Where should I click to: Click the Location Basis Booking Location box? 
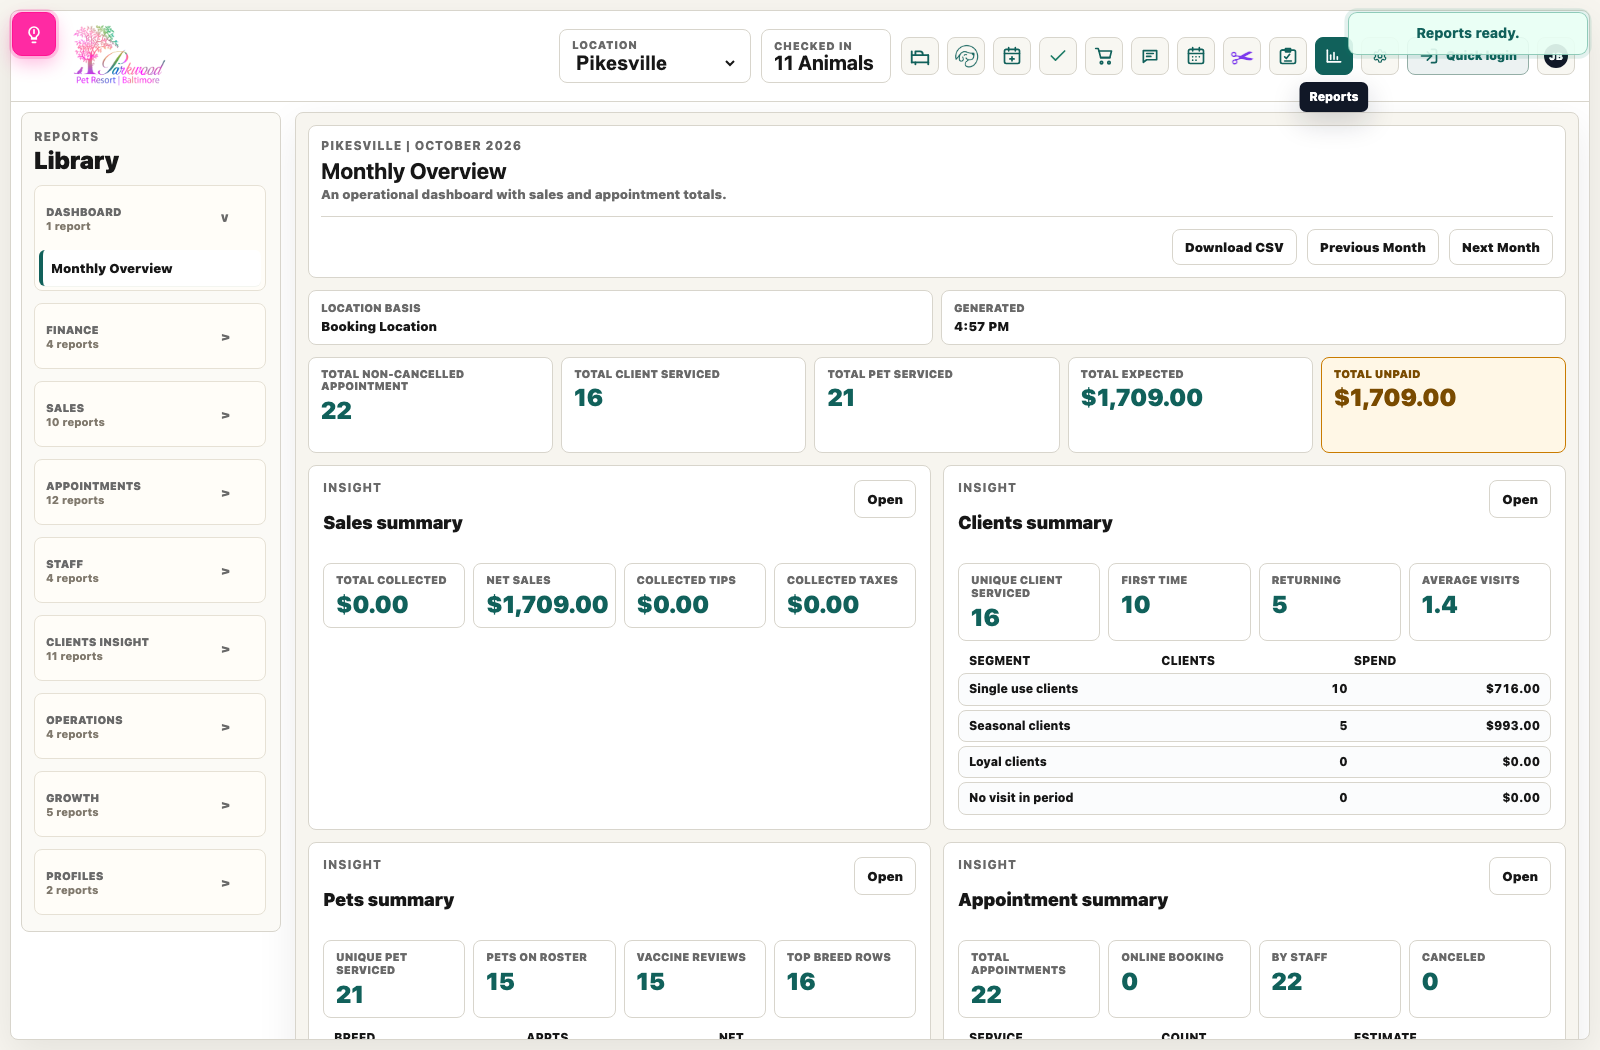click(620, 318)
